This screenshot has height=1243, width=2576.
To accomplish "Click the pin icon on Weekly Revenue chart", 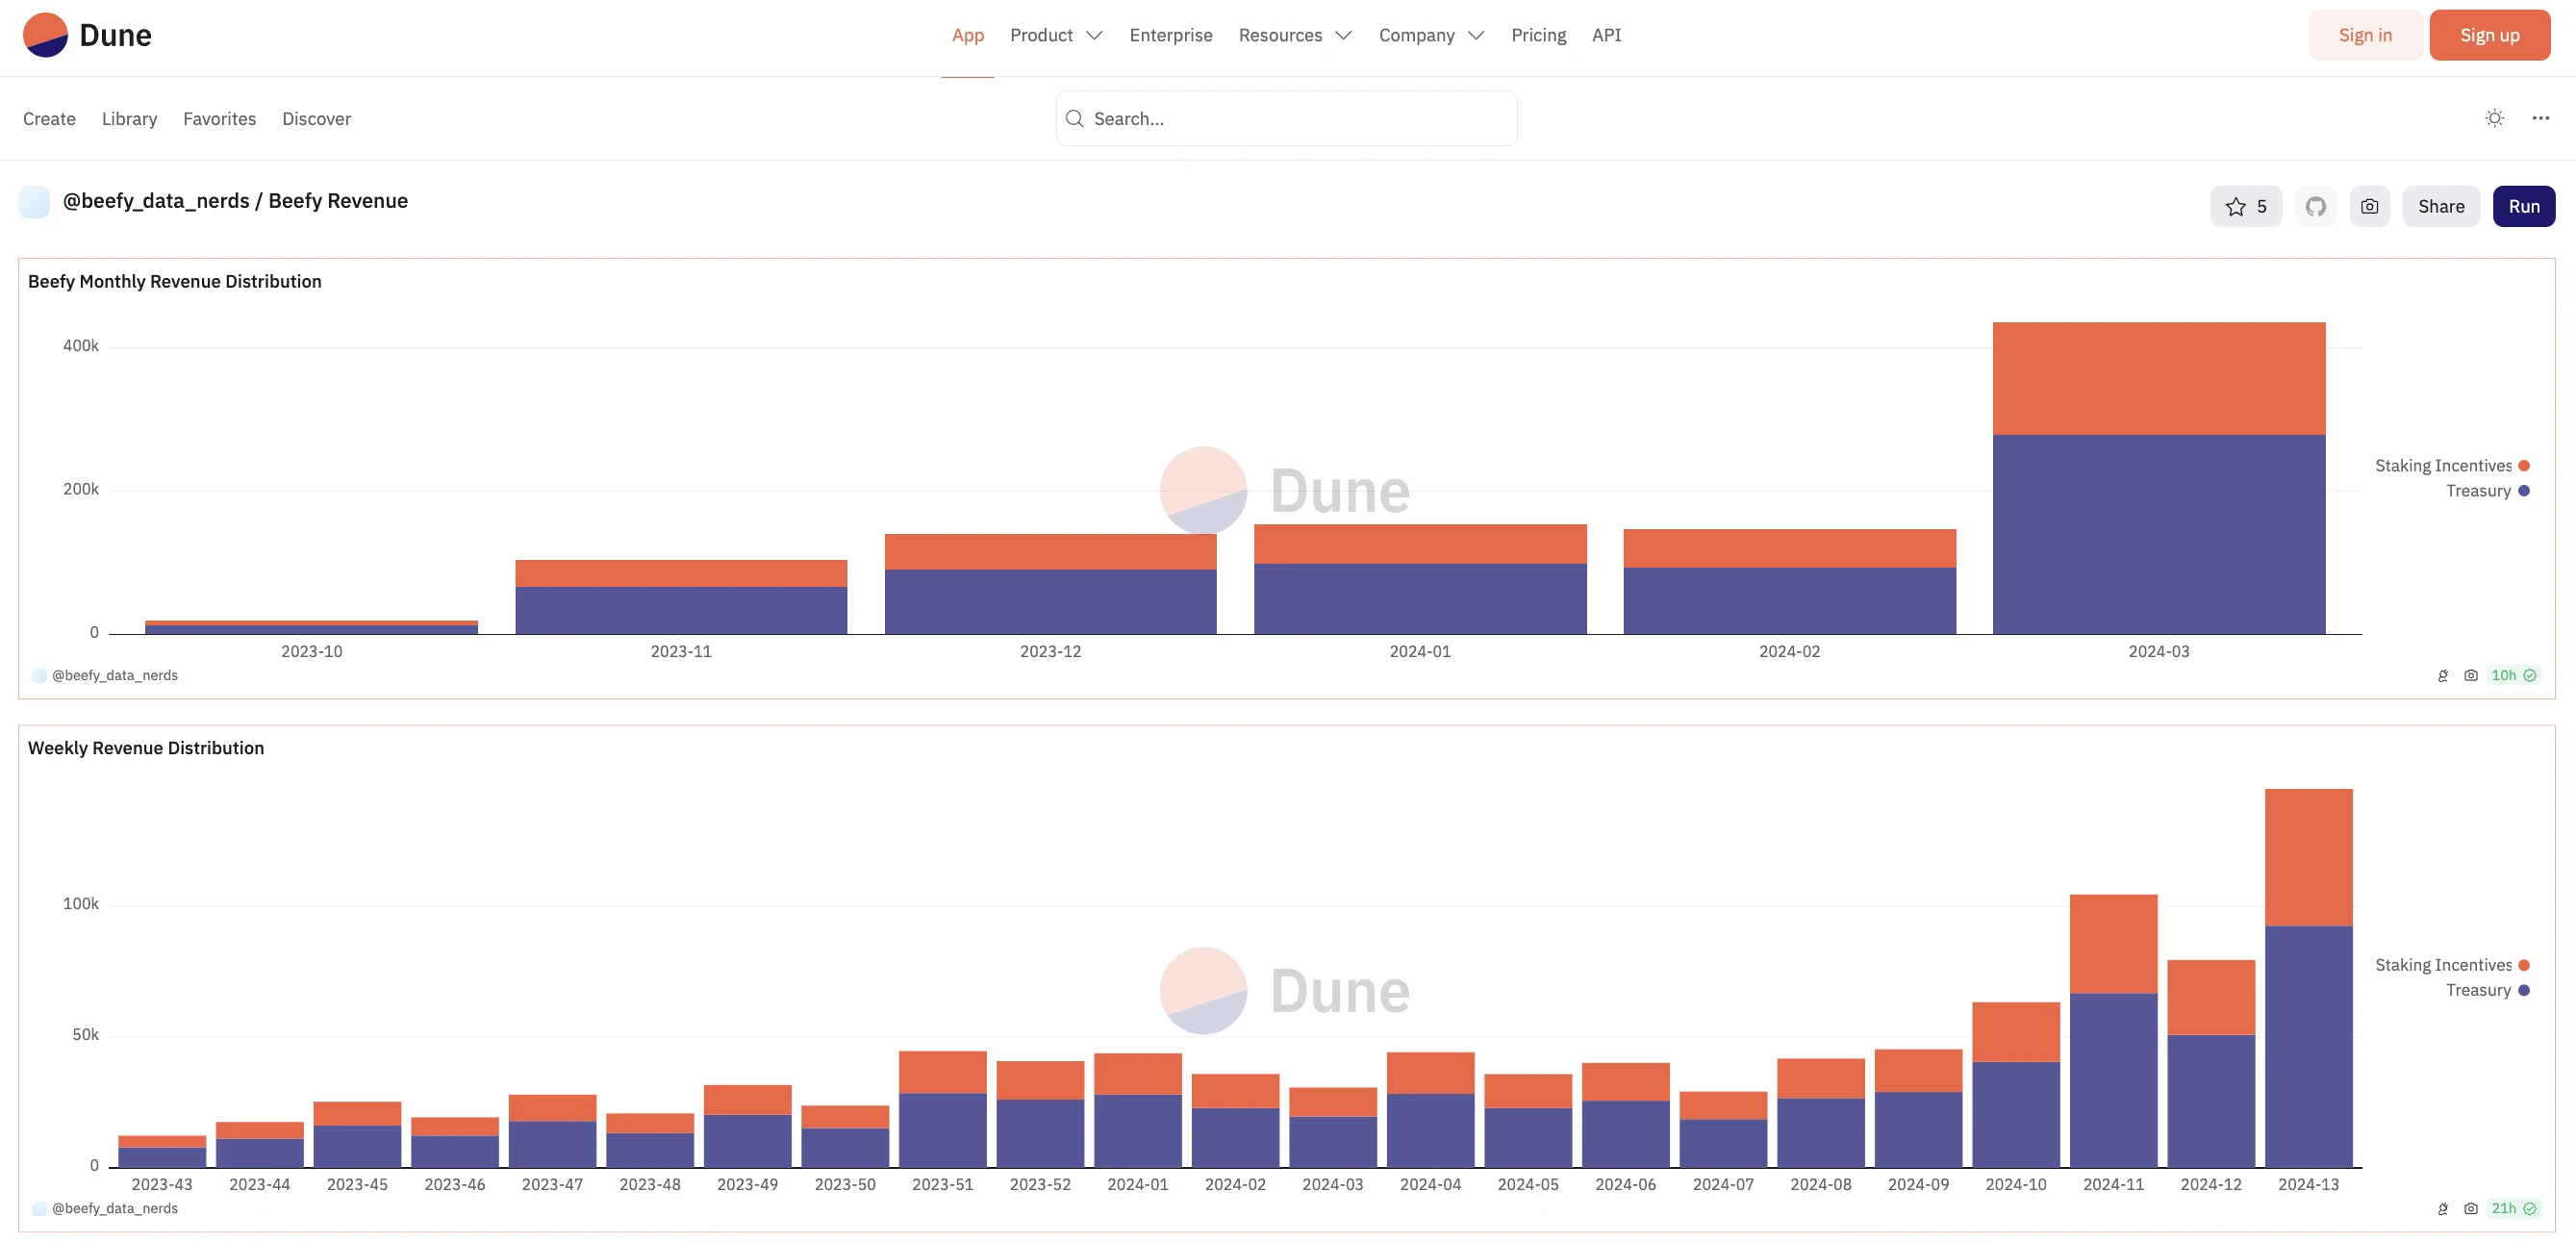I will (x=2443, y=1206).
